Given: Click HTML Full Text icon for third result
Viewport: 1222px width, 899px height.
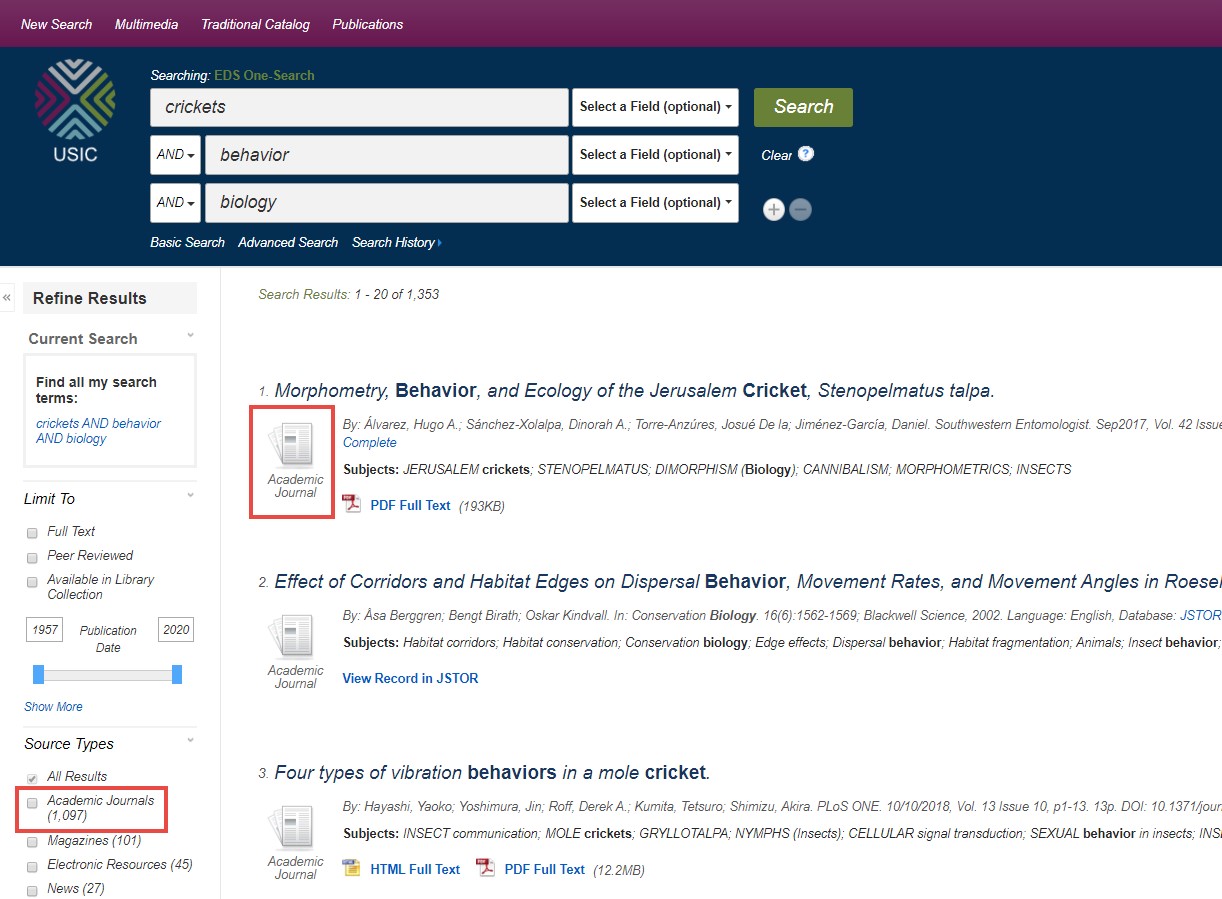Looking at the screenshot, I should [x=351, y=868].
